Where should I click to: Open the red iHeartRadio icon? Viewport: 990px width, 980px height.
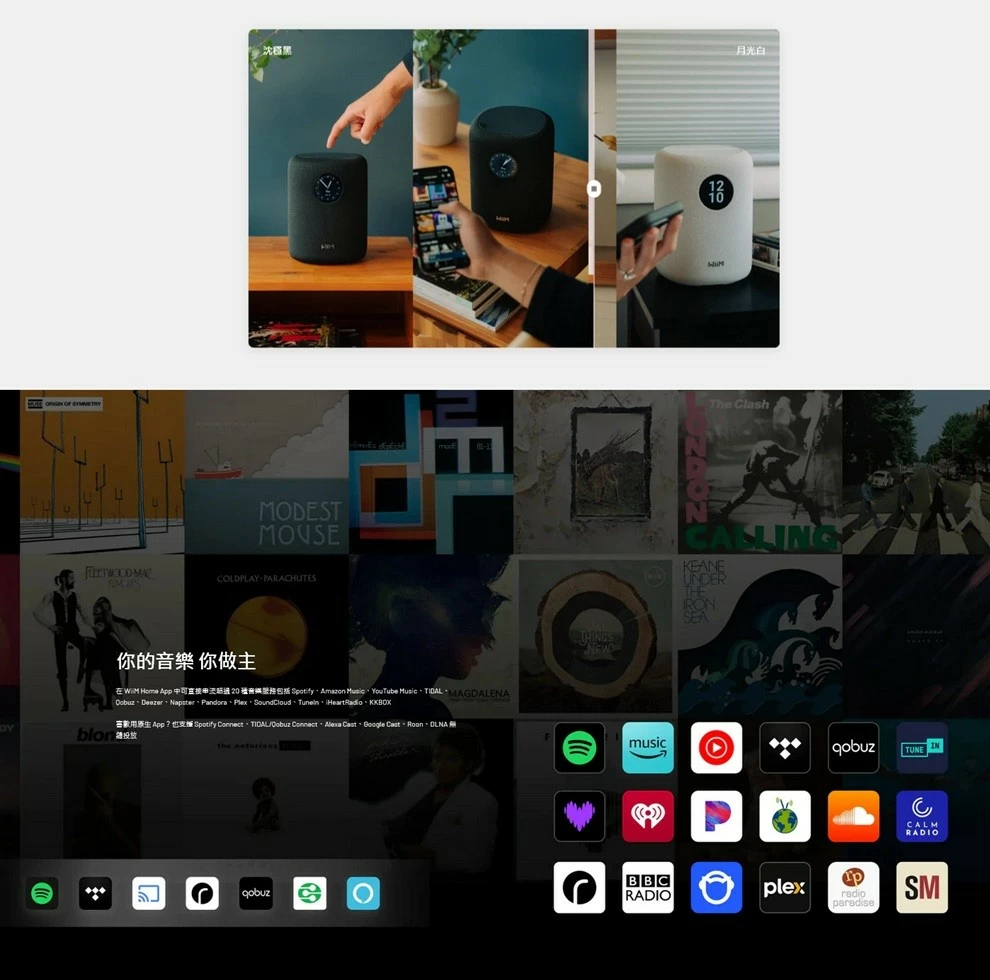pos(648,816)
